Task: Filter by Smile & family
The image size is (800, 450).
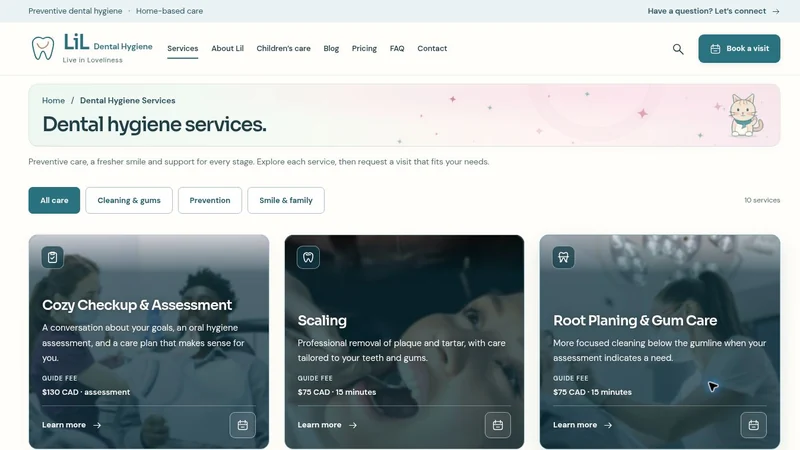Action: pyautogui.click(x=286, y=201)
